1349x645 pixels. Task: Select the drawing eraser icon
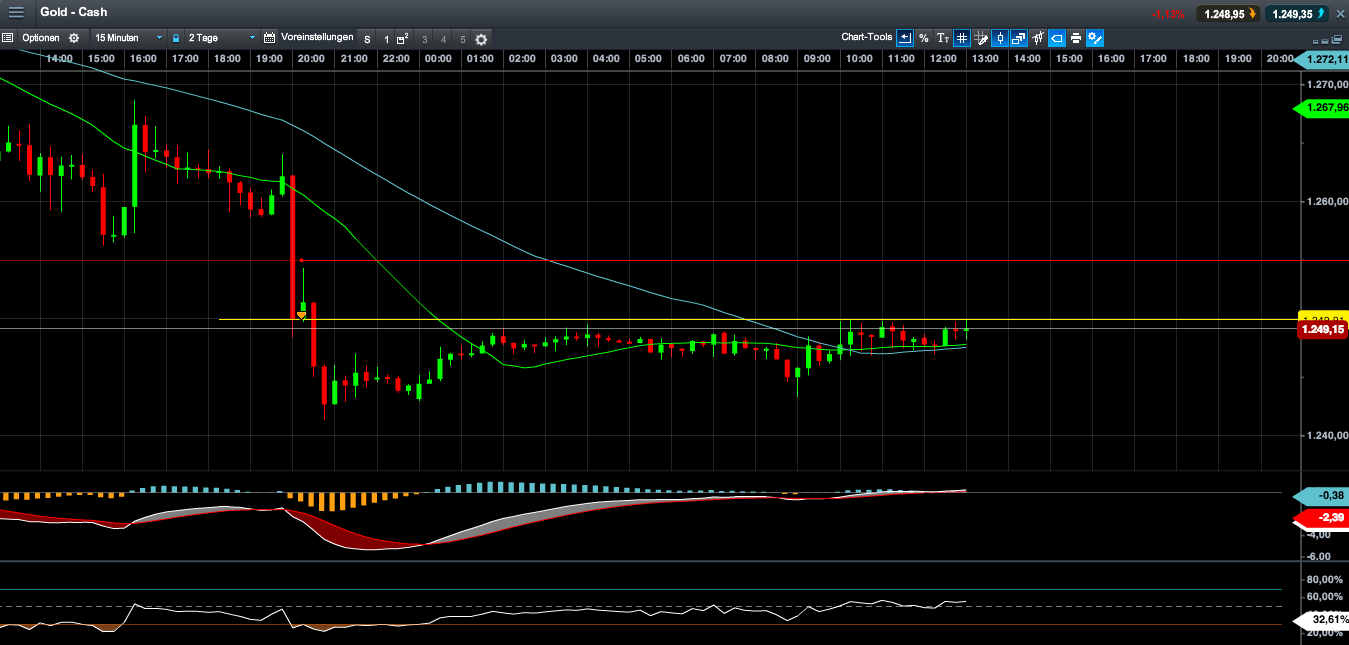pos(1056,38)
